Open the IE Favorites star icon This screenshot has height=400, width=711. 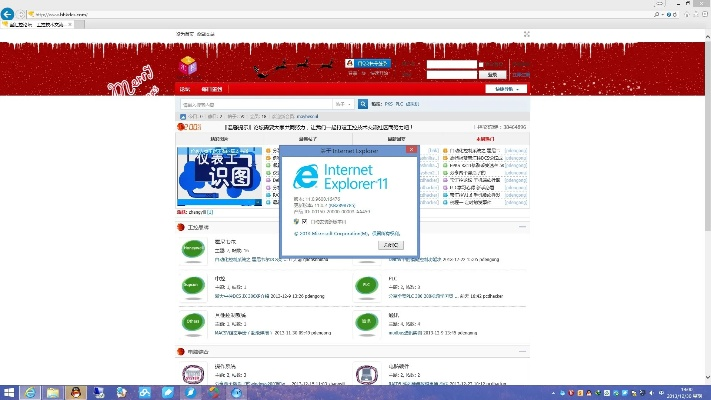click(696, 15)
